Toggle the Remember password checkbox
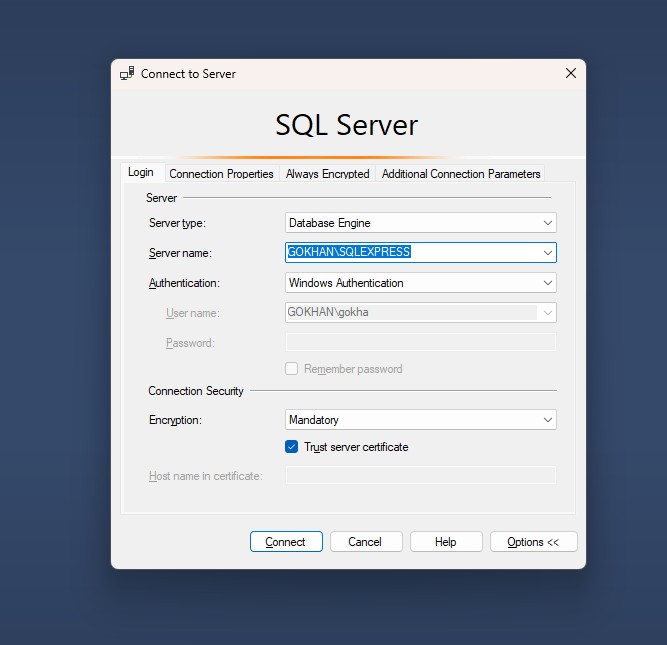 (292, 369)
